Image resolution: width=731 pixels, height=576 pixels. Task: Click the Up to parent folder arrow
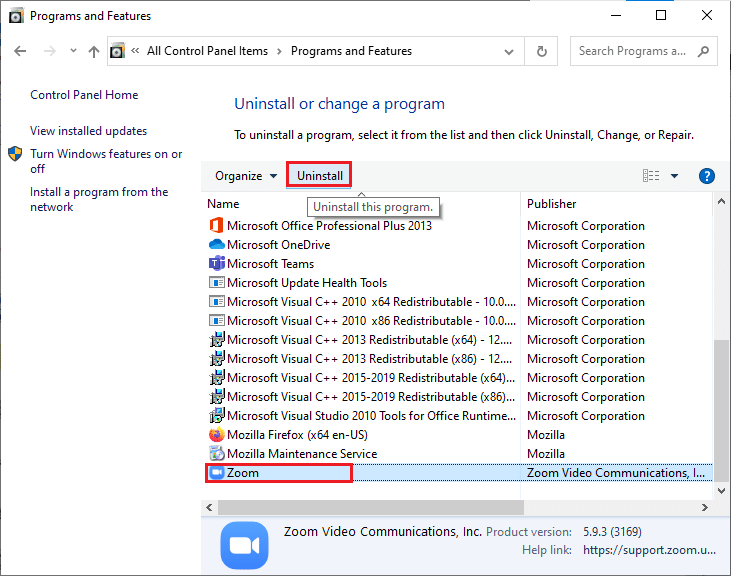pyautogui.click(x=93, y=51)
